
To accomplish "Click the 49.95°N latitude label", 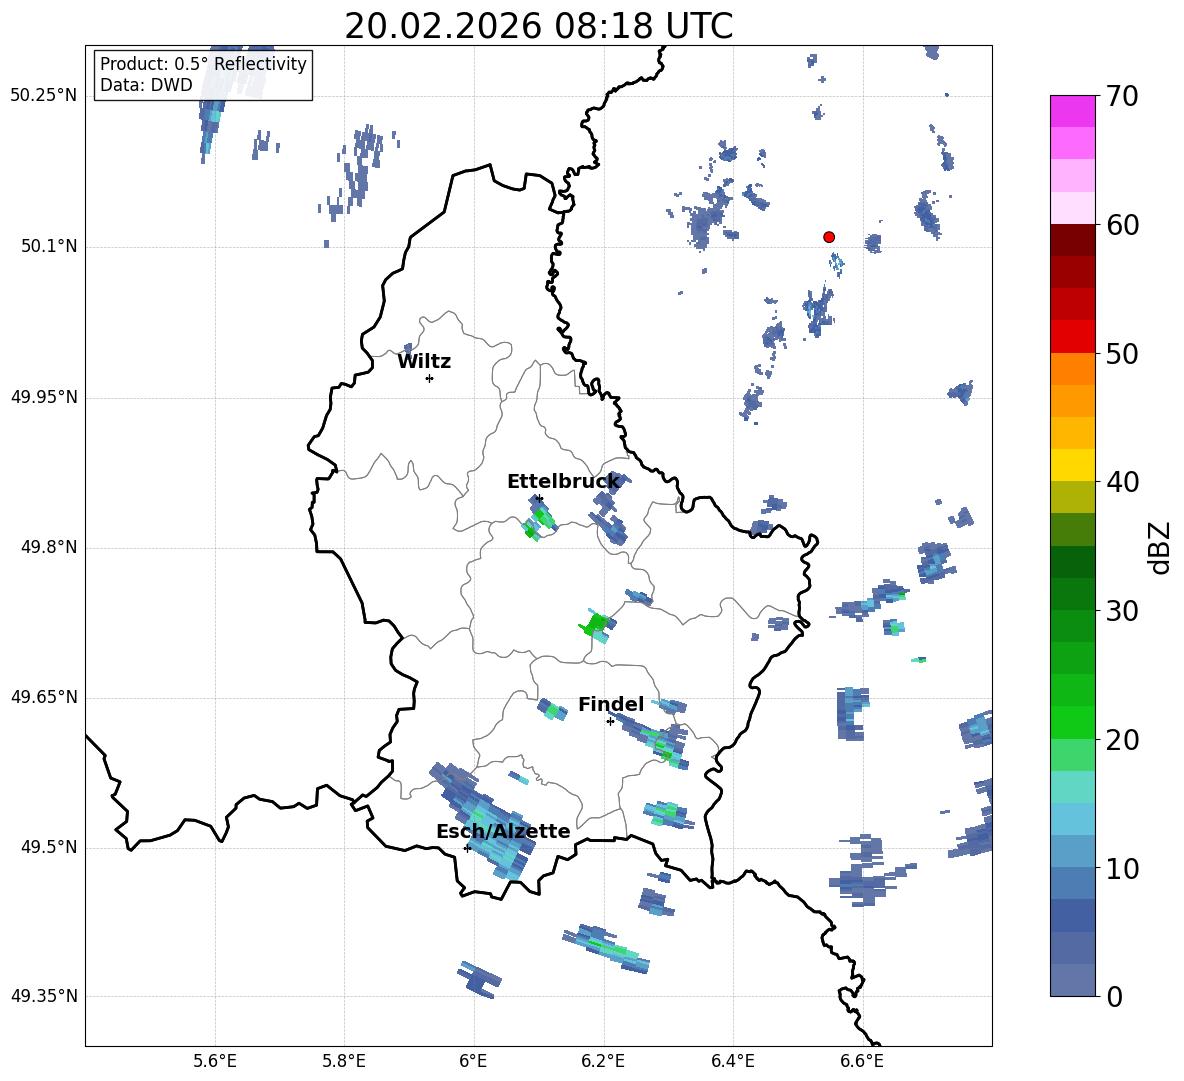I will [44, 397].
